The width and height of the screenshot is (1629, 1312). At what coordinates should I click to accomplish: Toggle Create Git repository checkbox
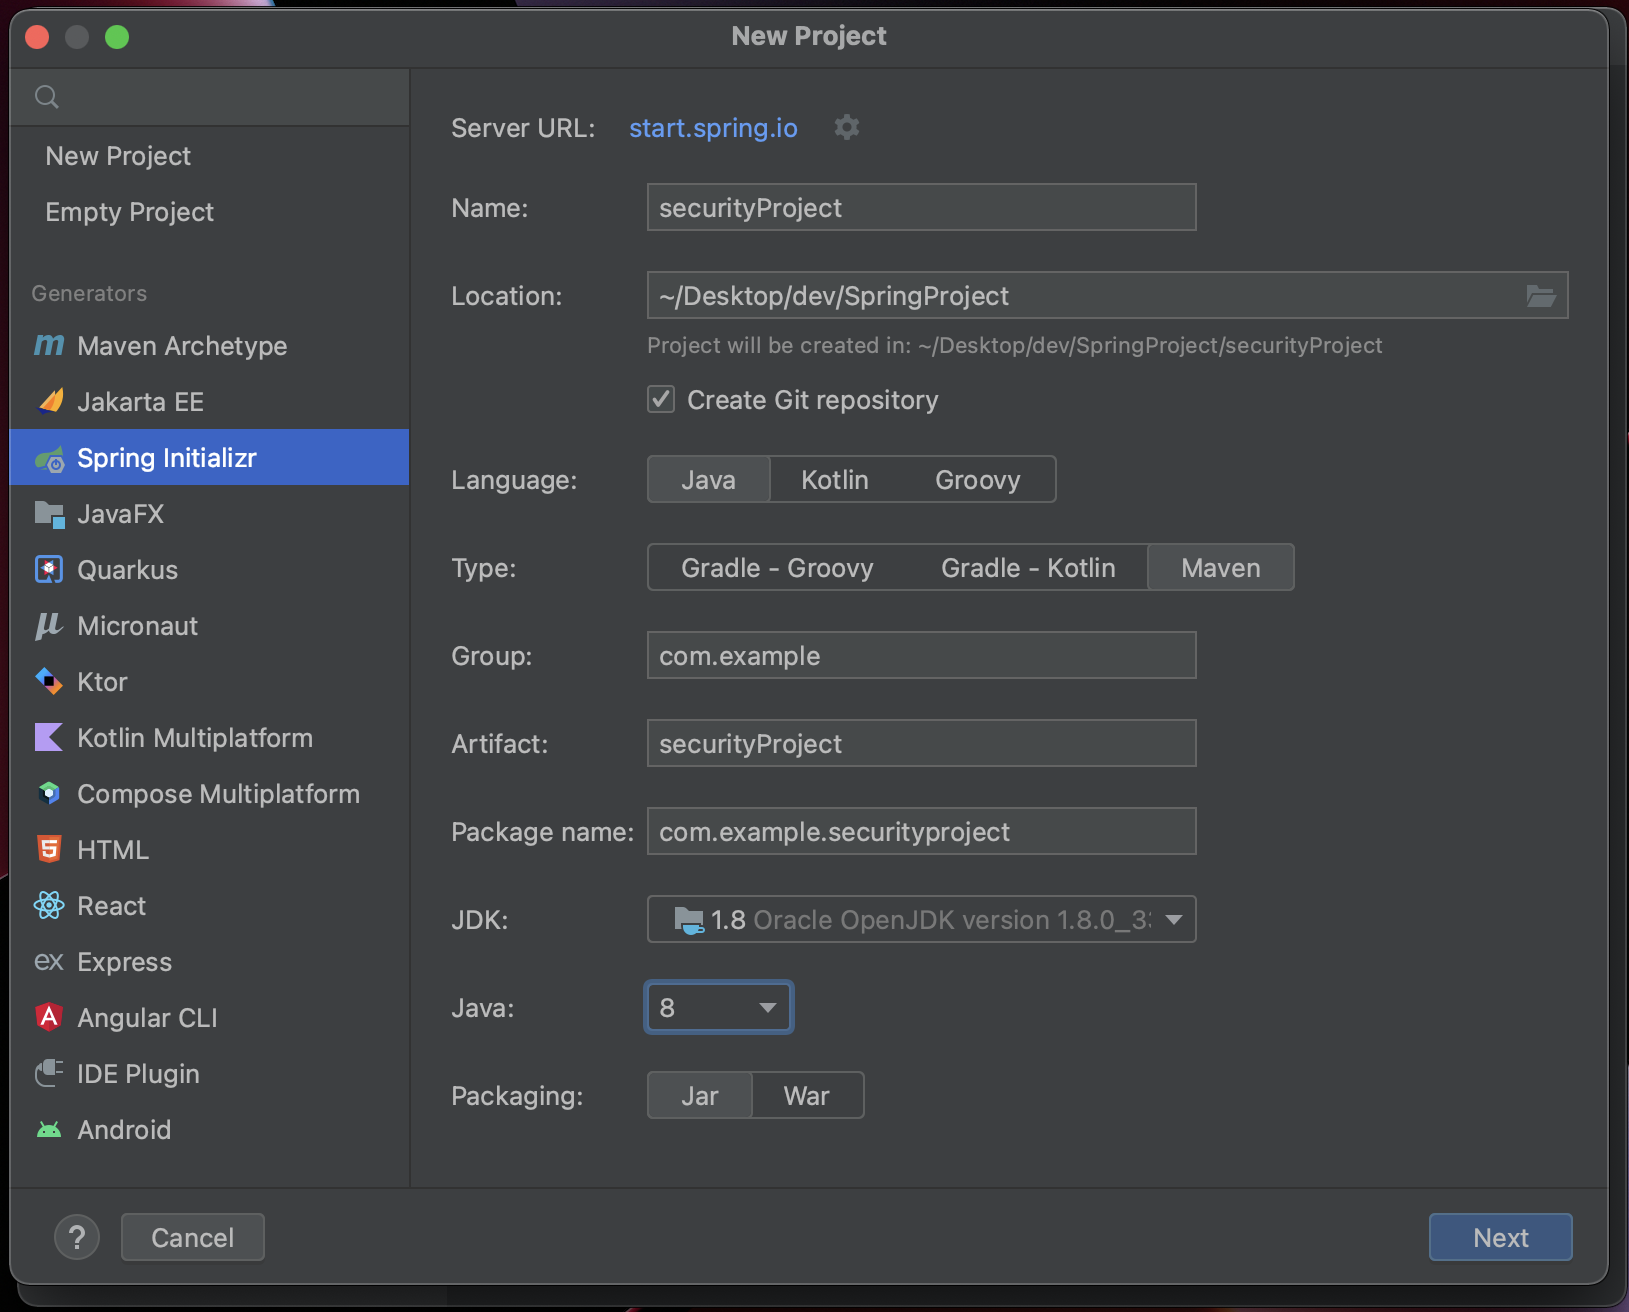coord(661,400)
